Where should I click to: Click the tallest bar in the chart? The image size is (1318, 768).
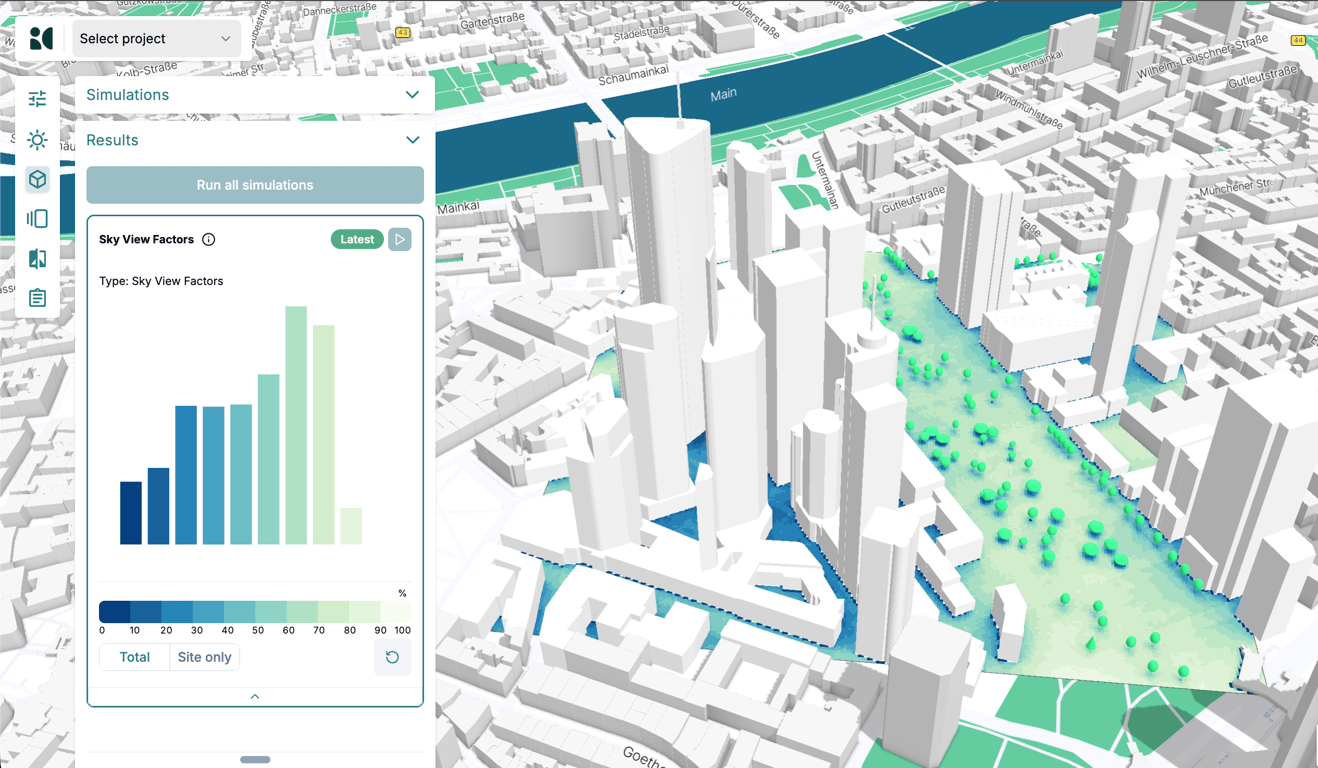296,425
